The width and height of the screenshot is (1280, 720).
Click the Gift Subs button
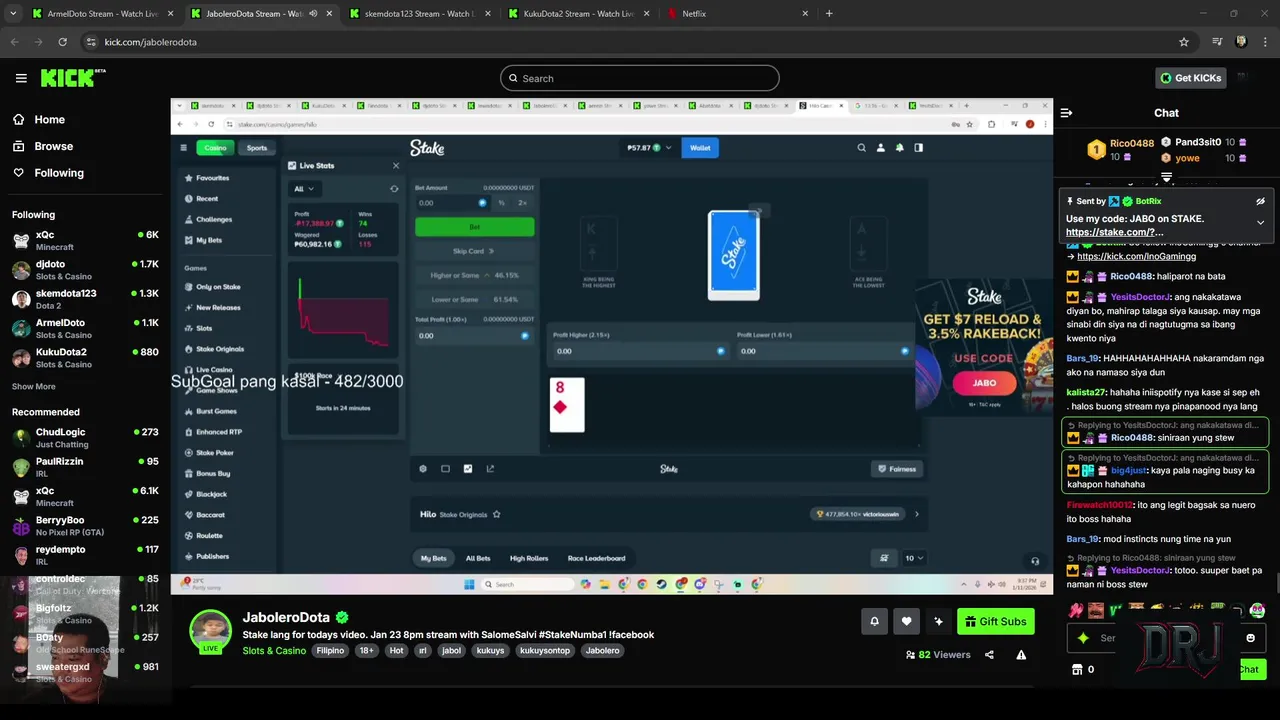[995, 621]
